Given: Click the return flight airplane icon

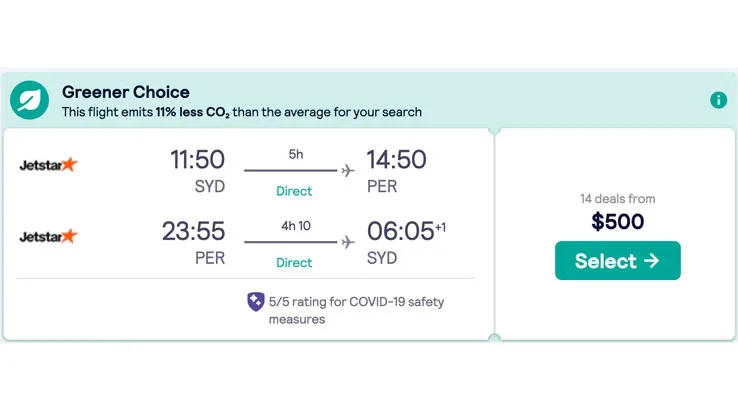Looking at the screenshot, I should 348,242.
